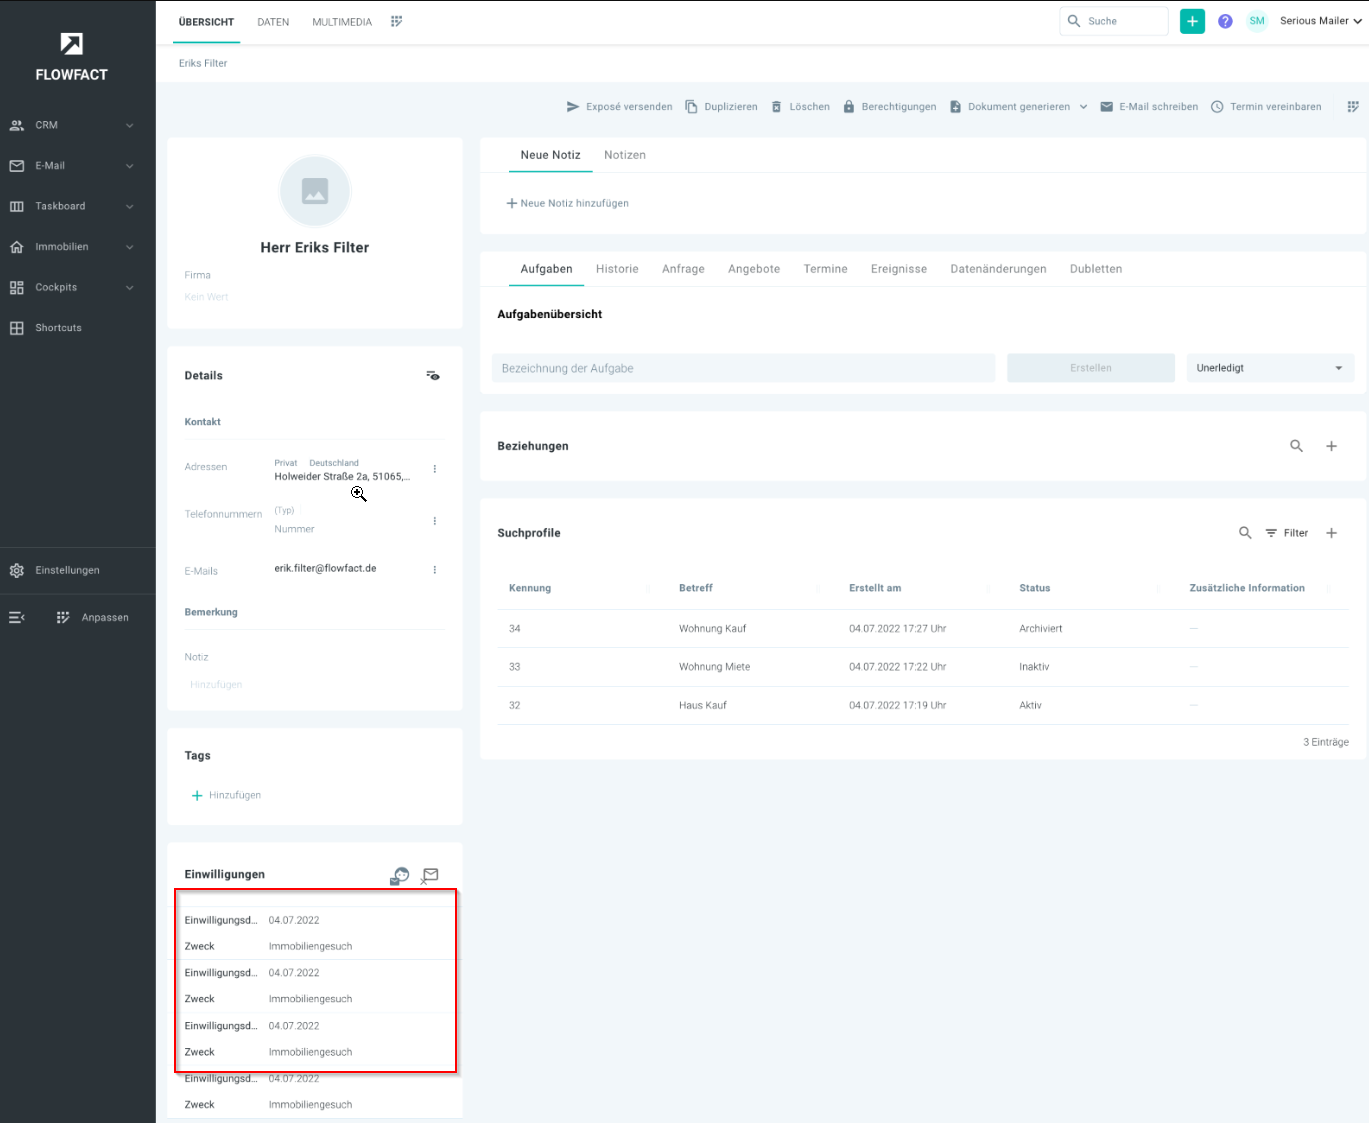Click the green plus create button
1369x1123 pixels.
click(1192, 21)
